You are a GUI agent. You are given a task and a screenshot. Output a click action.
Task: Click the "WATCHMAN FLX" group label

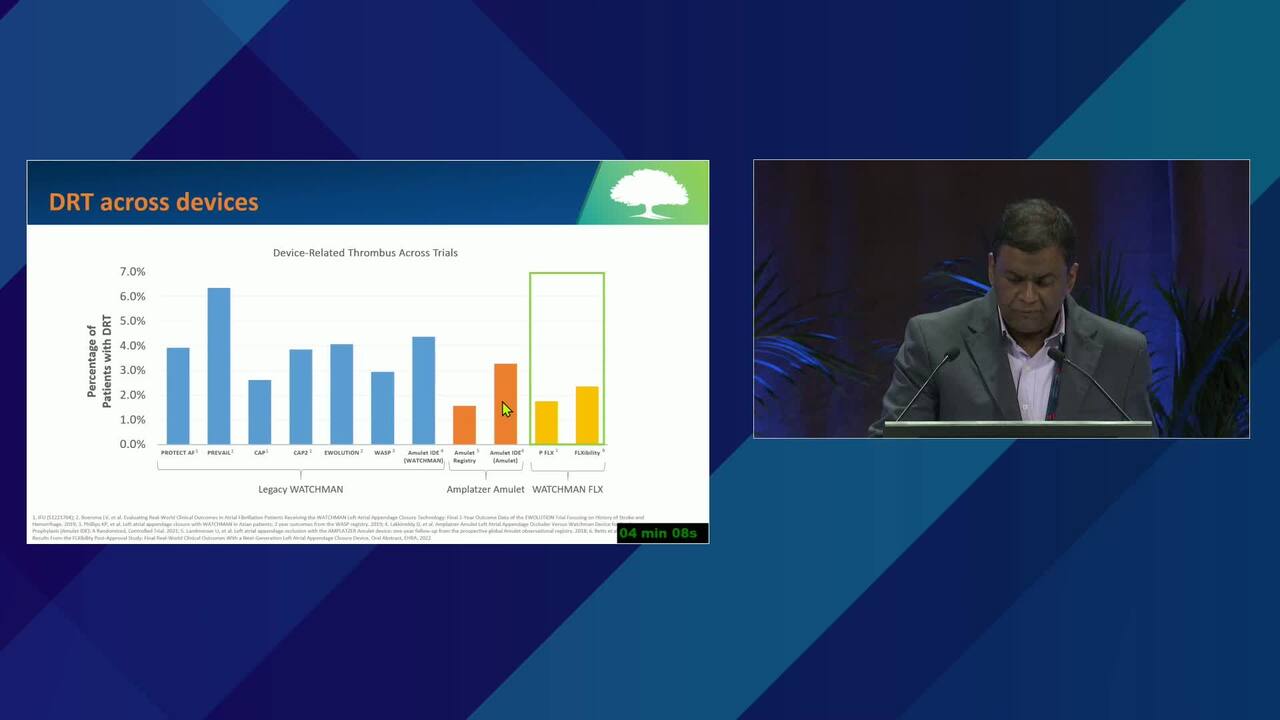pos(567,489)
